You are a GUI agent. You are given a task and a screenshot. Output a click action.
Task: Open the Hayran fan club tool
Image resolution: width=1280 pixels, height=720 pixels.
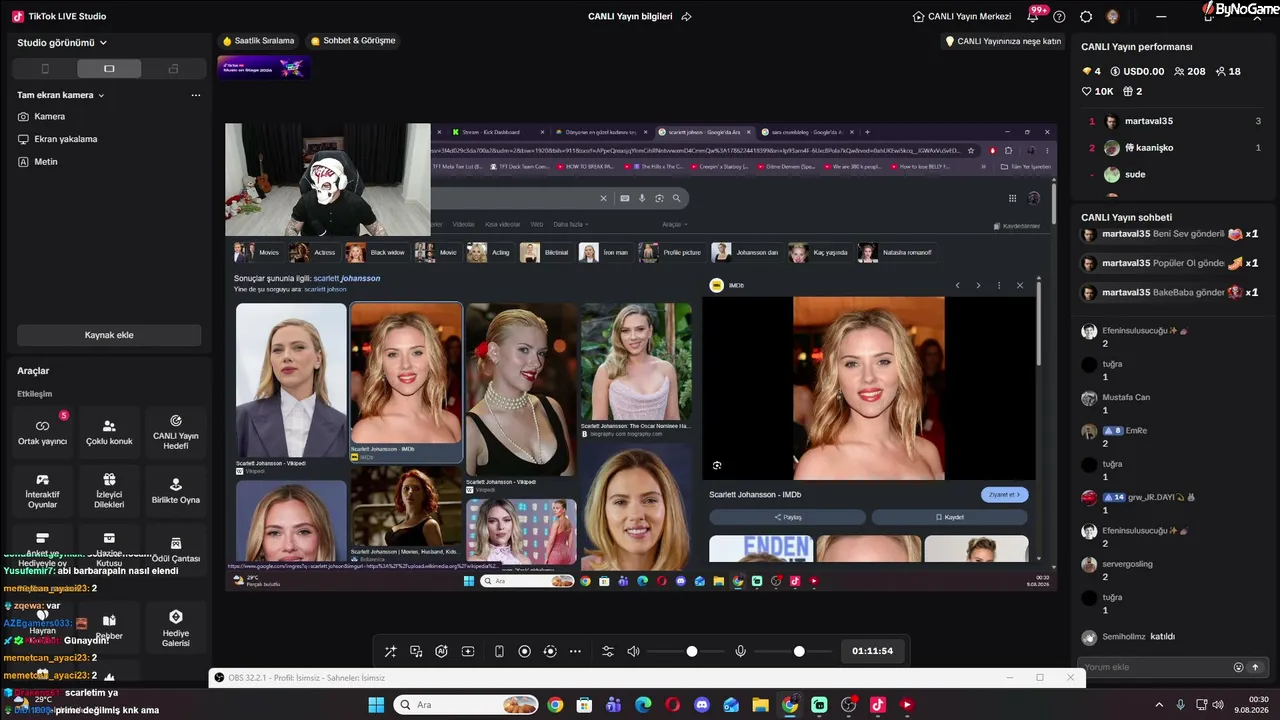(x=42, y=628)
